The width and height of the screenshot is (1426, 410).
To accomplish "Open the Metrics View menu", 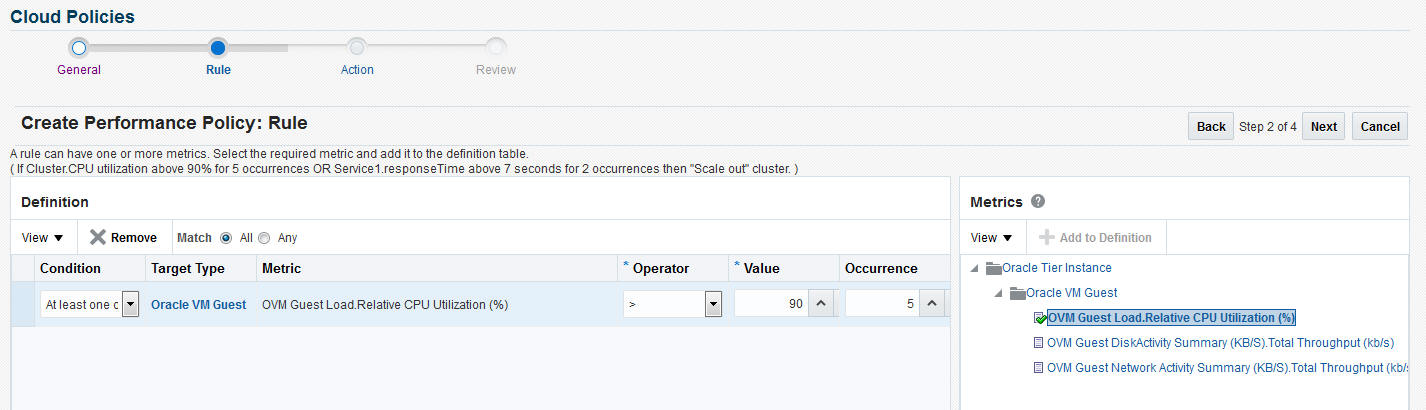I will 992,237.
